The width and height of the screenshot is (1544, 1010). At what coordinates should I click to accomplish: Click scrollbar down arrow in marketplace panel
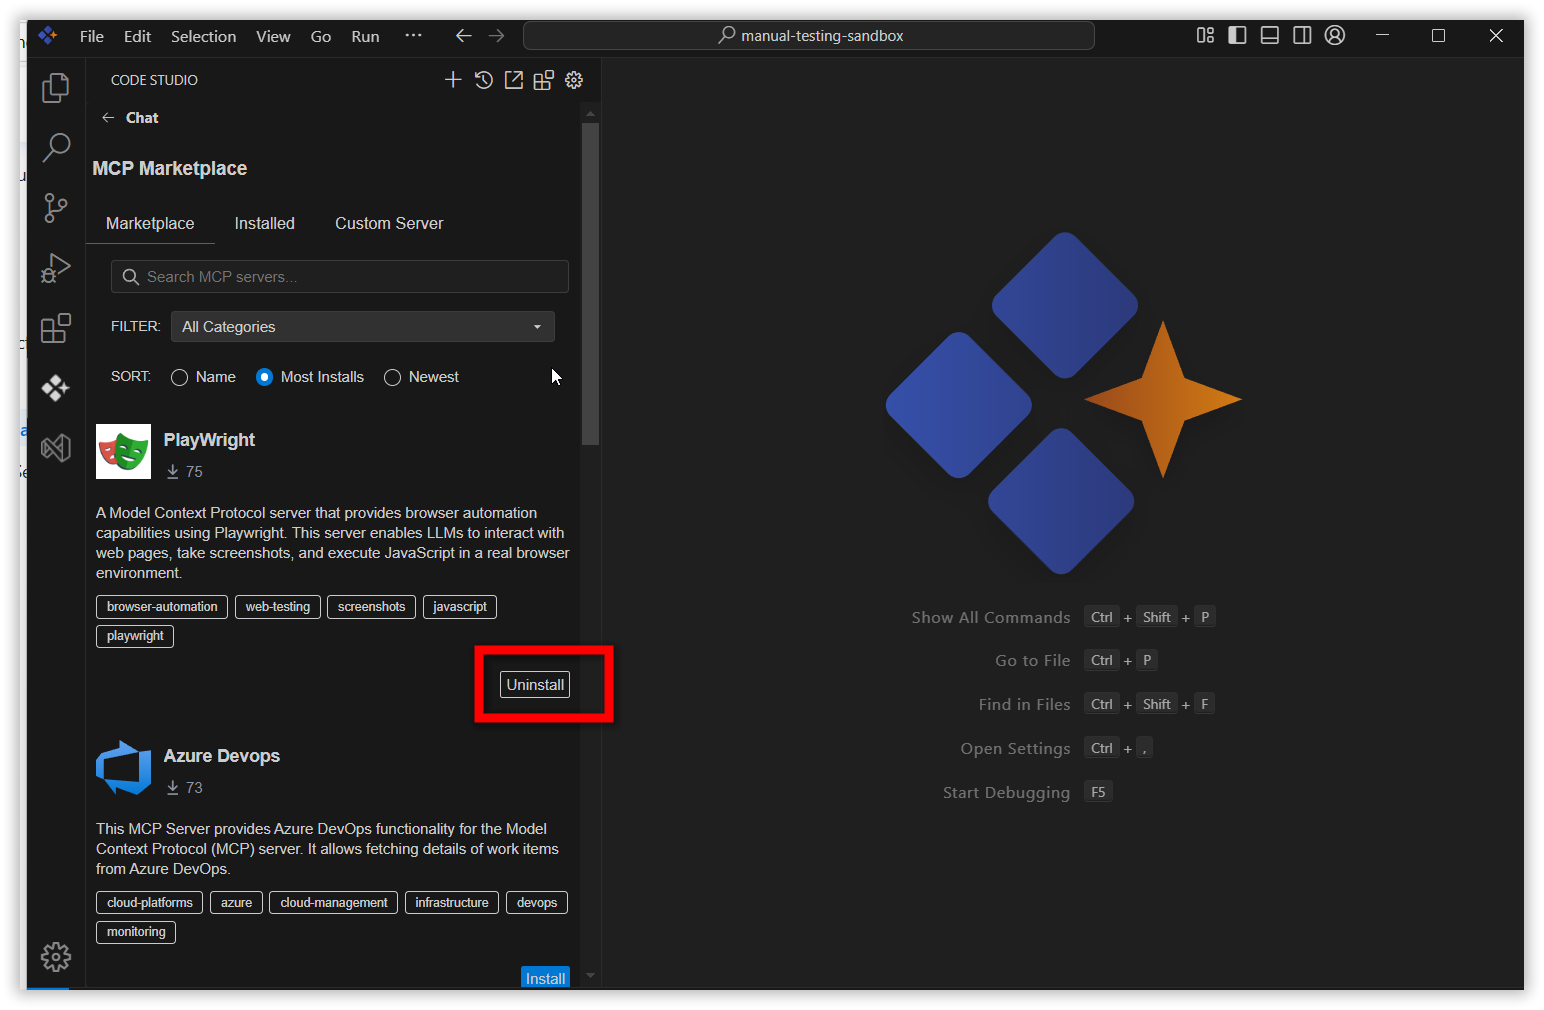[590, 976]
